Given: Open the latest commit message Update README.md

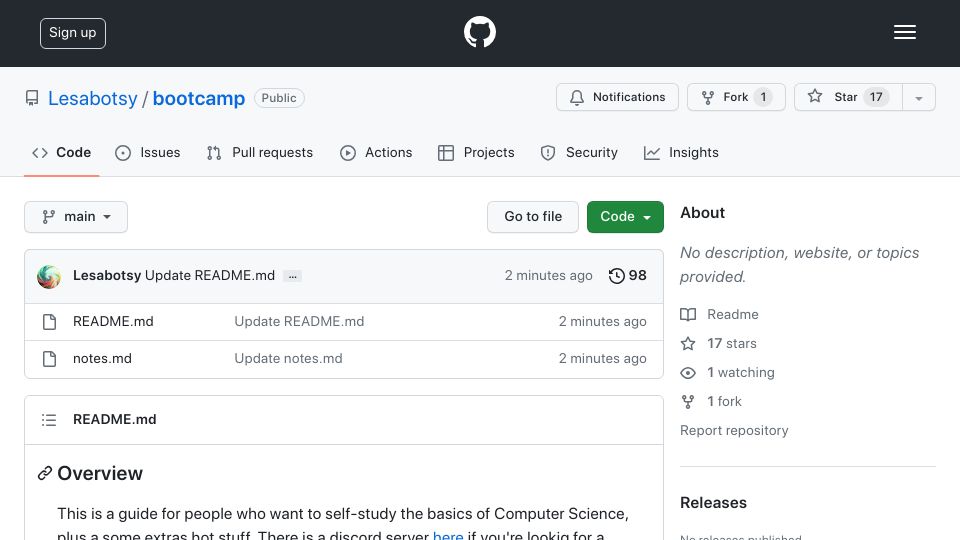Looking at the screenshot, I should [x=210, y=276].
